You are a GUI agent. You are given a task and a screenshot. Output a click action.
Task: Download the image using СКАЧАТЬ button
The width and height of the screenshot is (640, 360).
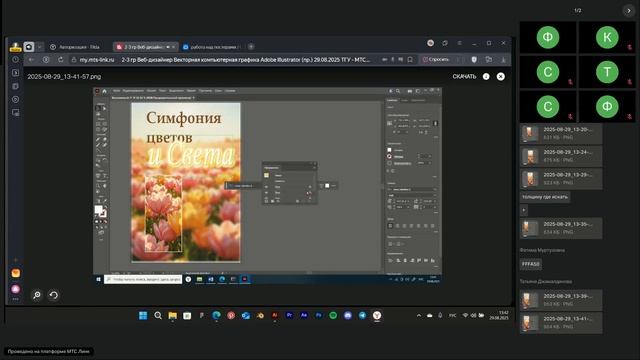coord(464,76)
